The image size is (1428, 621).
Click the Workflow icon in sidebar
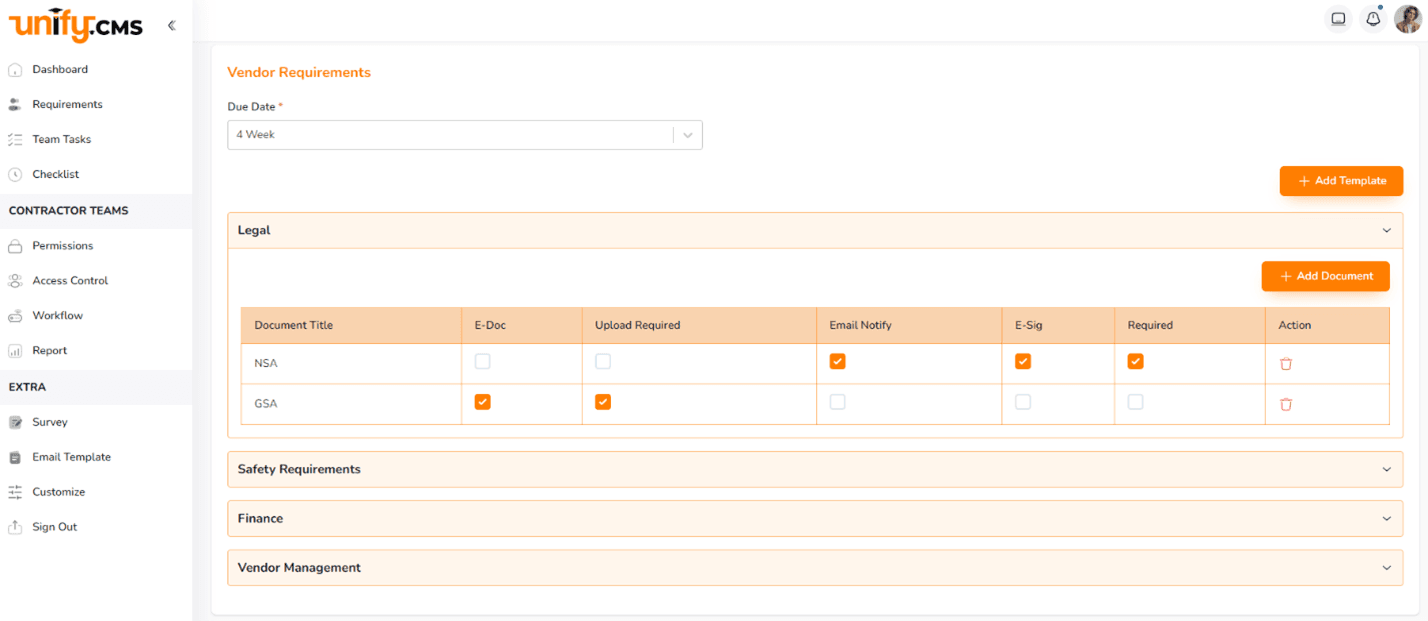tap(15, 316)
